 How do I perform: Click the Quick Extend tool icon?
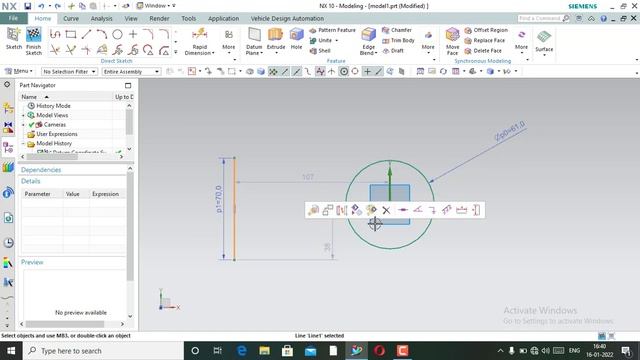[x=71, y=50]
